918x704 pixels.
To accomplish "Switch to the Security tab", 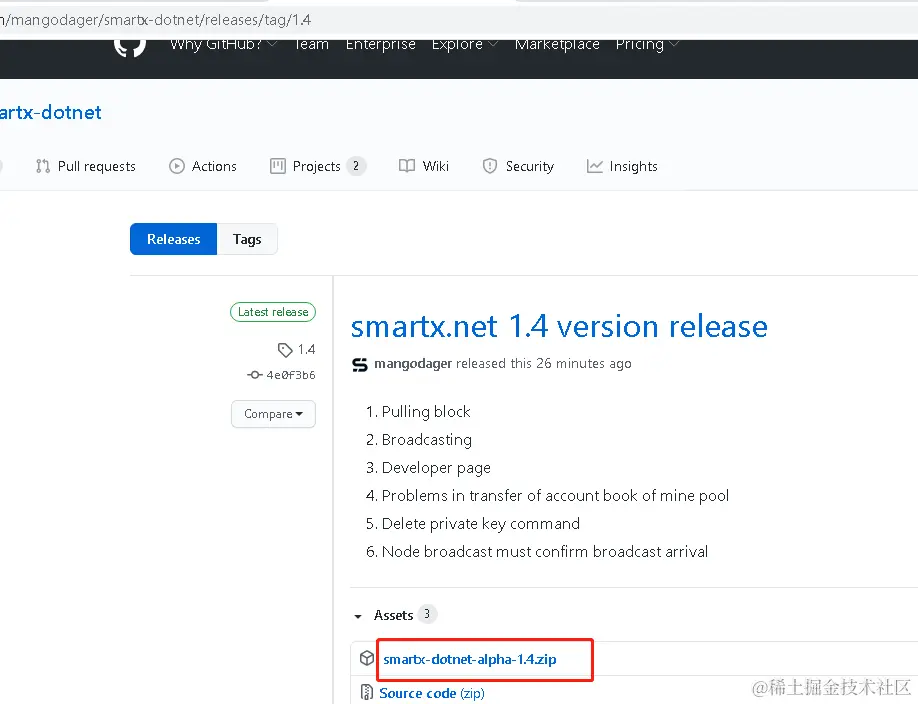I will [x=518, y=166].
